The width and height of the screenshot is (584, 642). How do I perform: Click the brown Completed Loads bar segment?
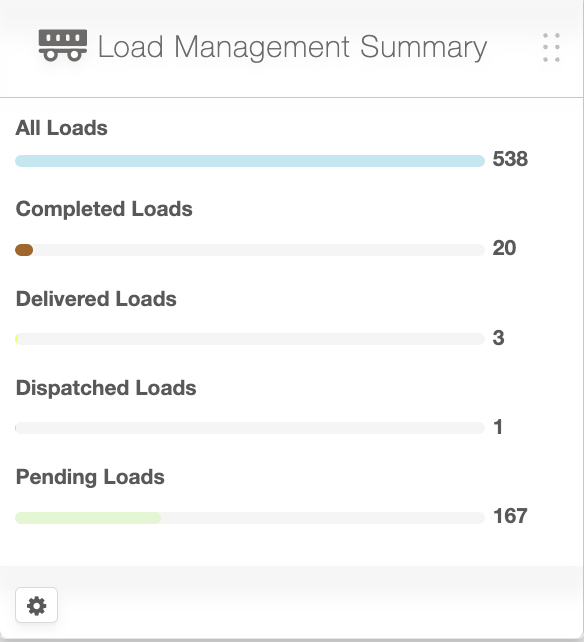pyautogui.click(x=24, y=250)
